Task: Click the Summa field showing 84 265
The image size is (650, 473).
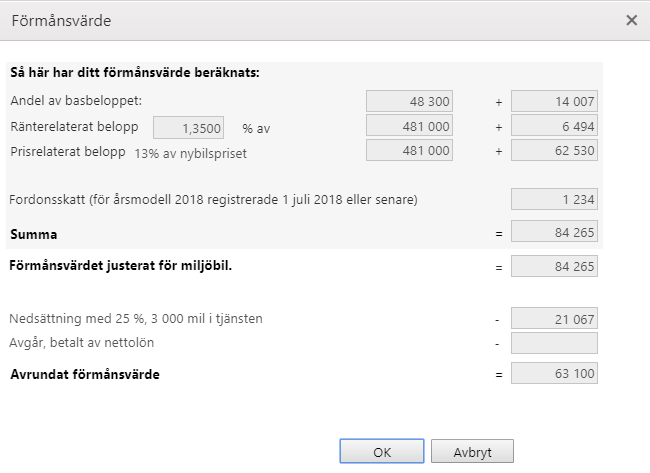Action: click(x=554, y=231)
